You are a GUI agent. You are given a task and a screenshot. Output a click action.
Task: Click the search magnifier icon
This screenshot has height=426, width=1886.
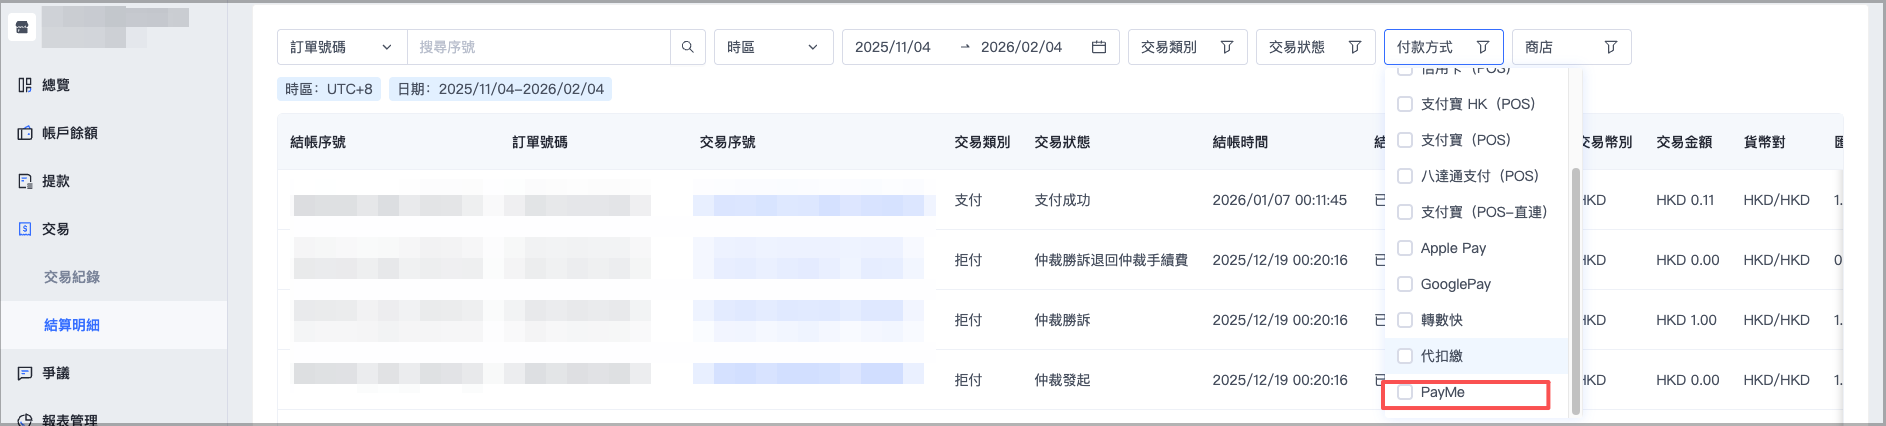(x=687, y=47)
